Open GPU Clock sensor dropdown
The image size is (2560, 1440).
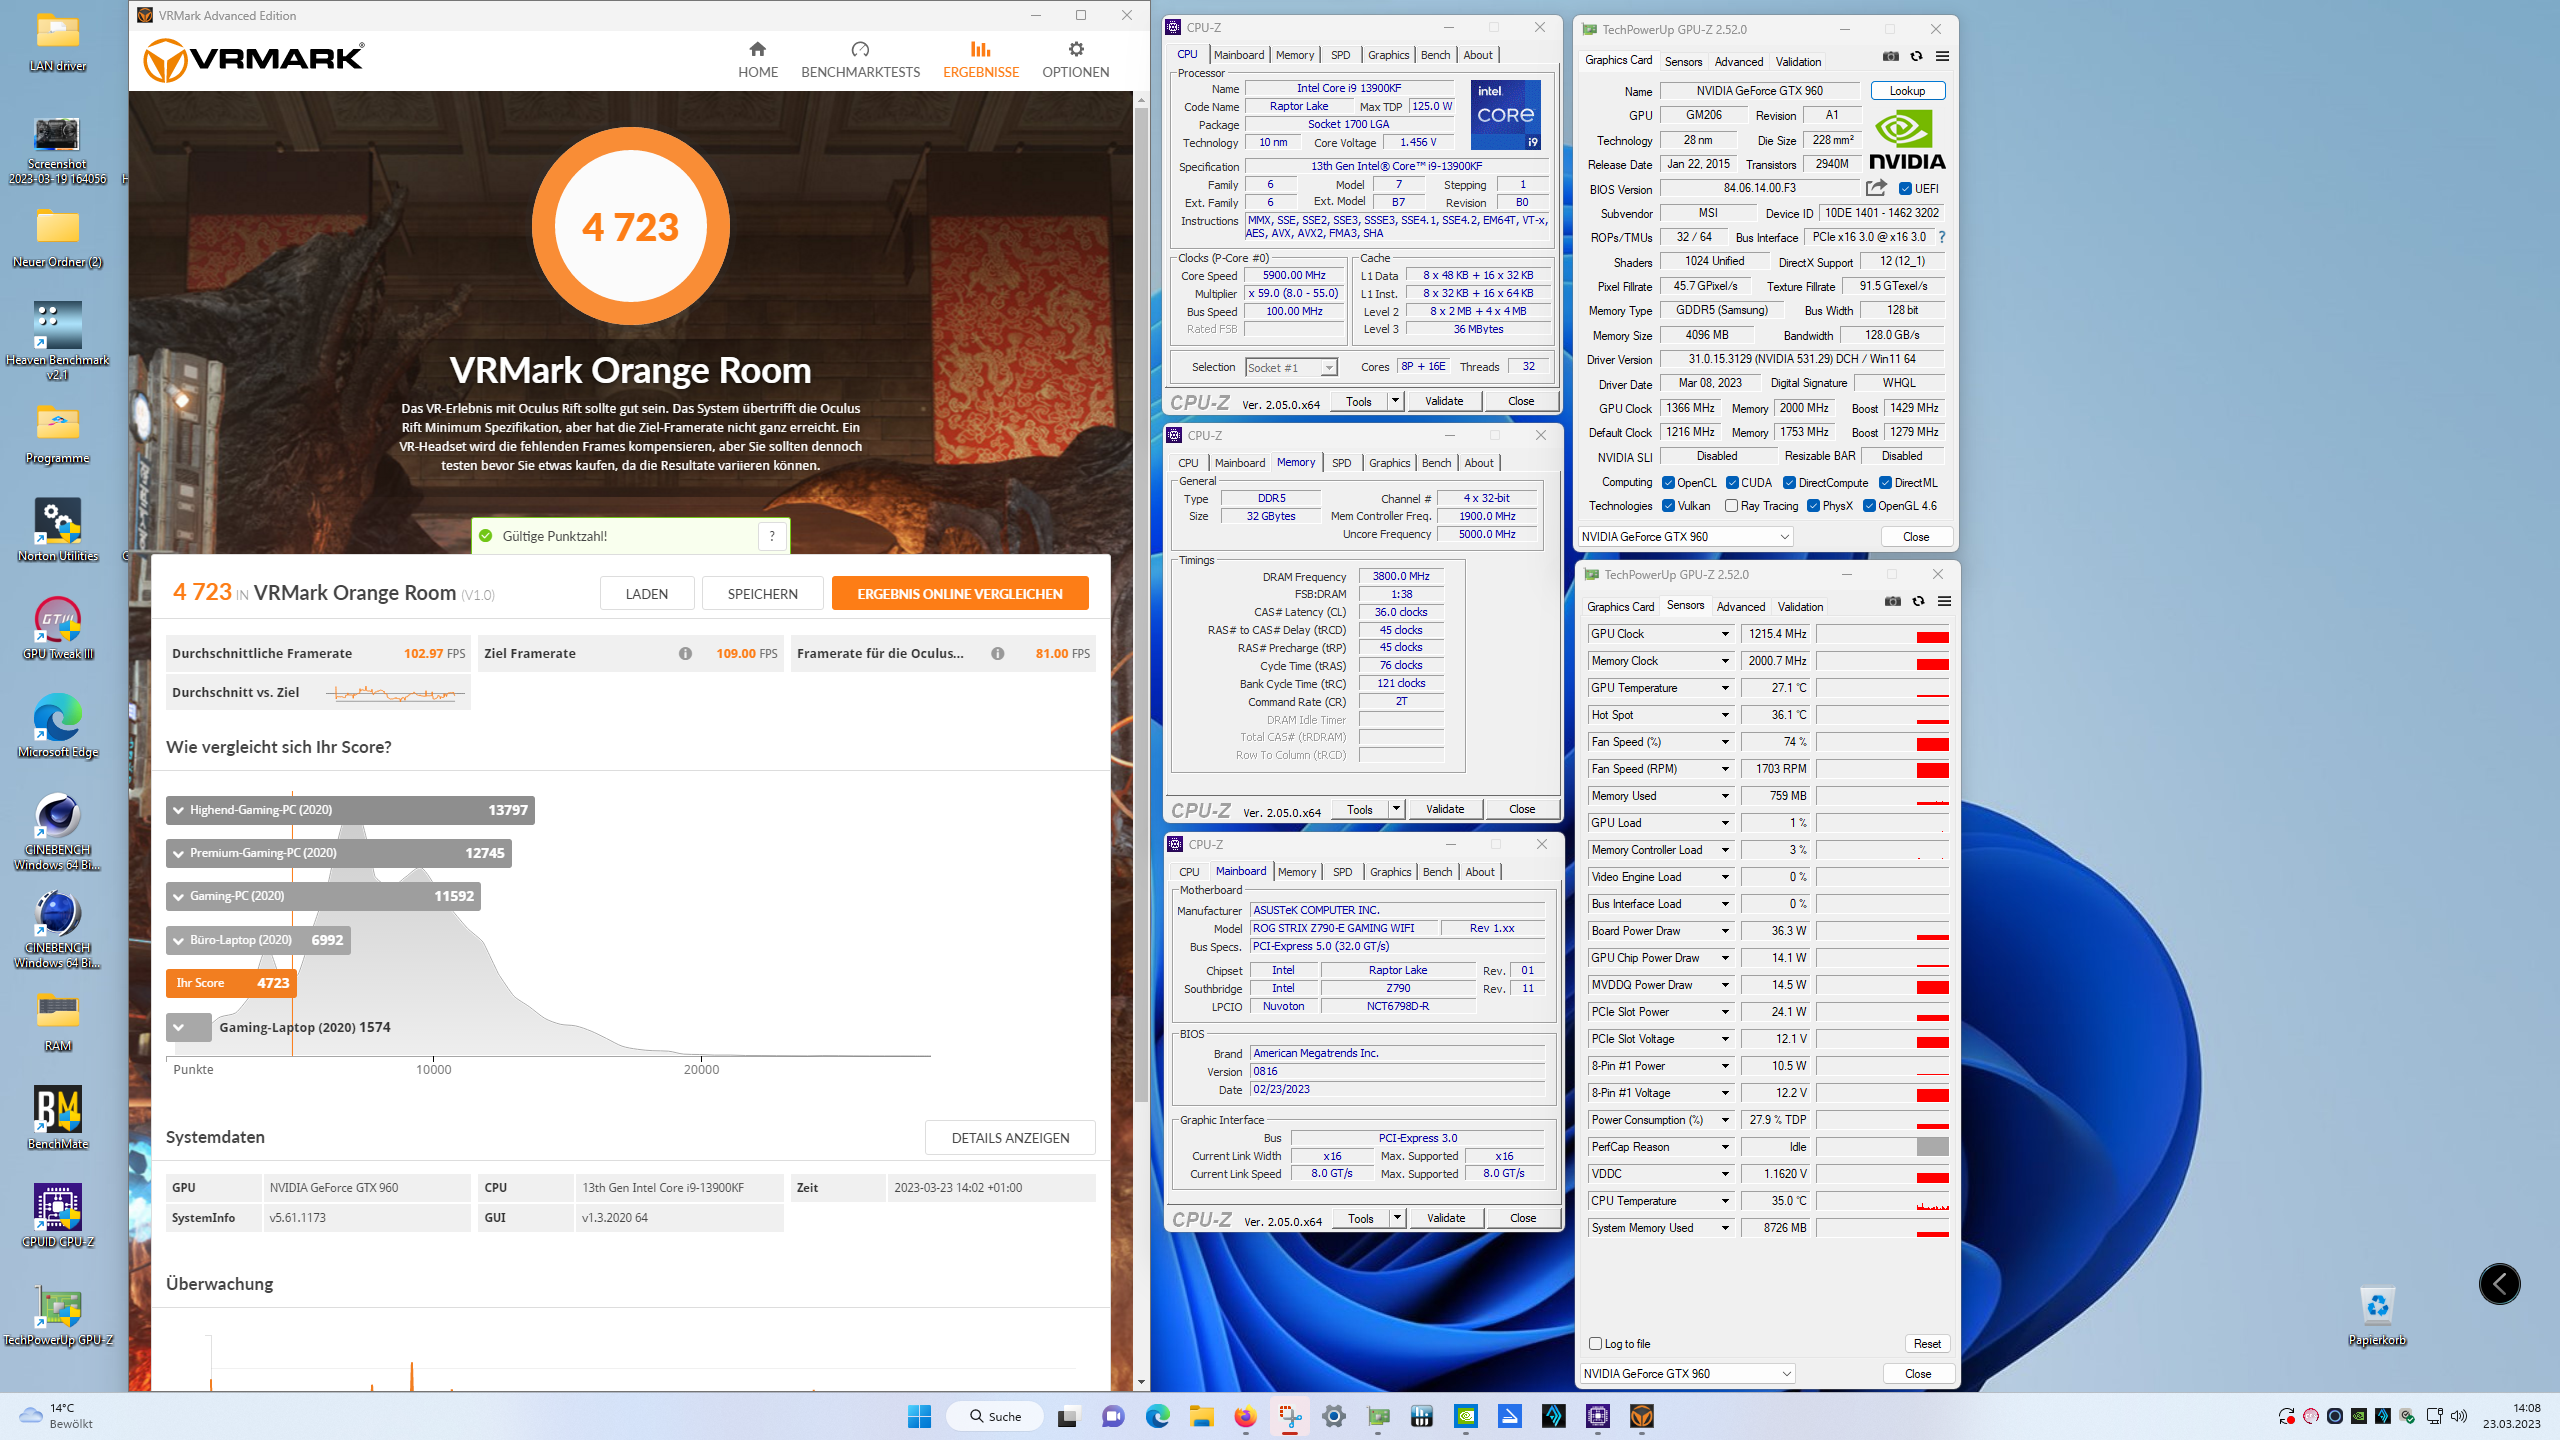tap(1725, 634)
